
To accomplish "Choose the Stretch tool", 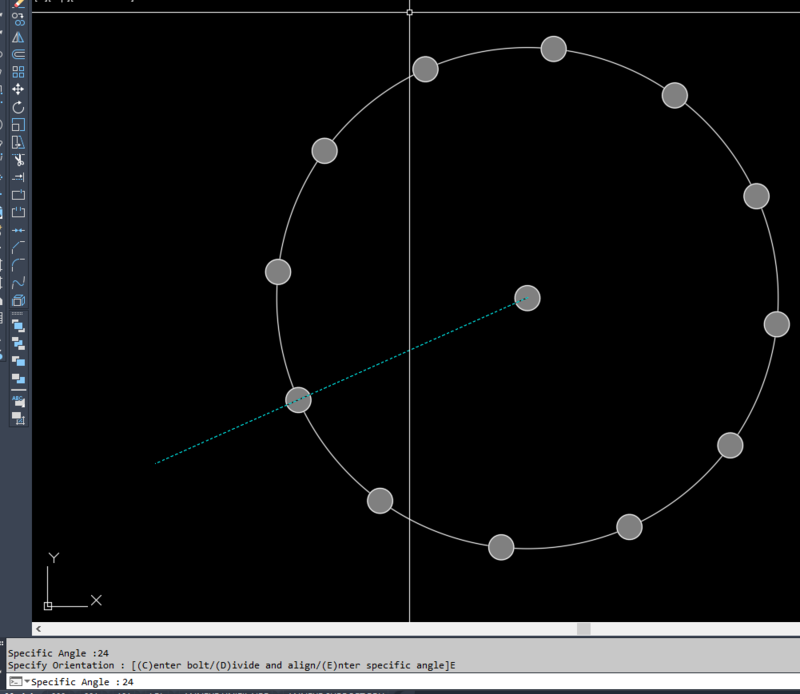I will pos(18,142).
